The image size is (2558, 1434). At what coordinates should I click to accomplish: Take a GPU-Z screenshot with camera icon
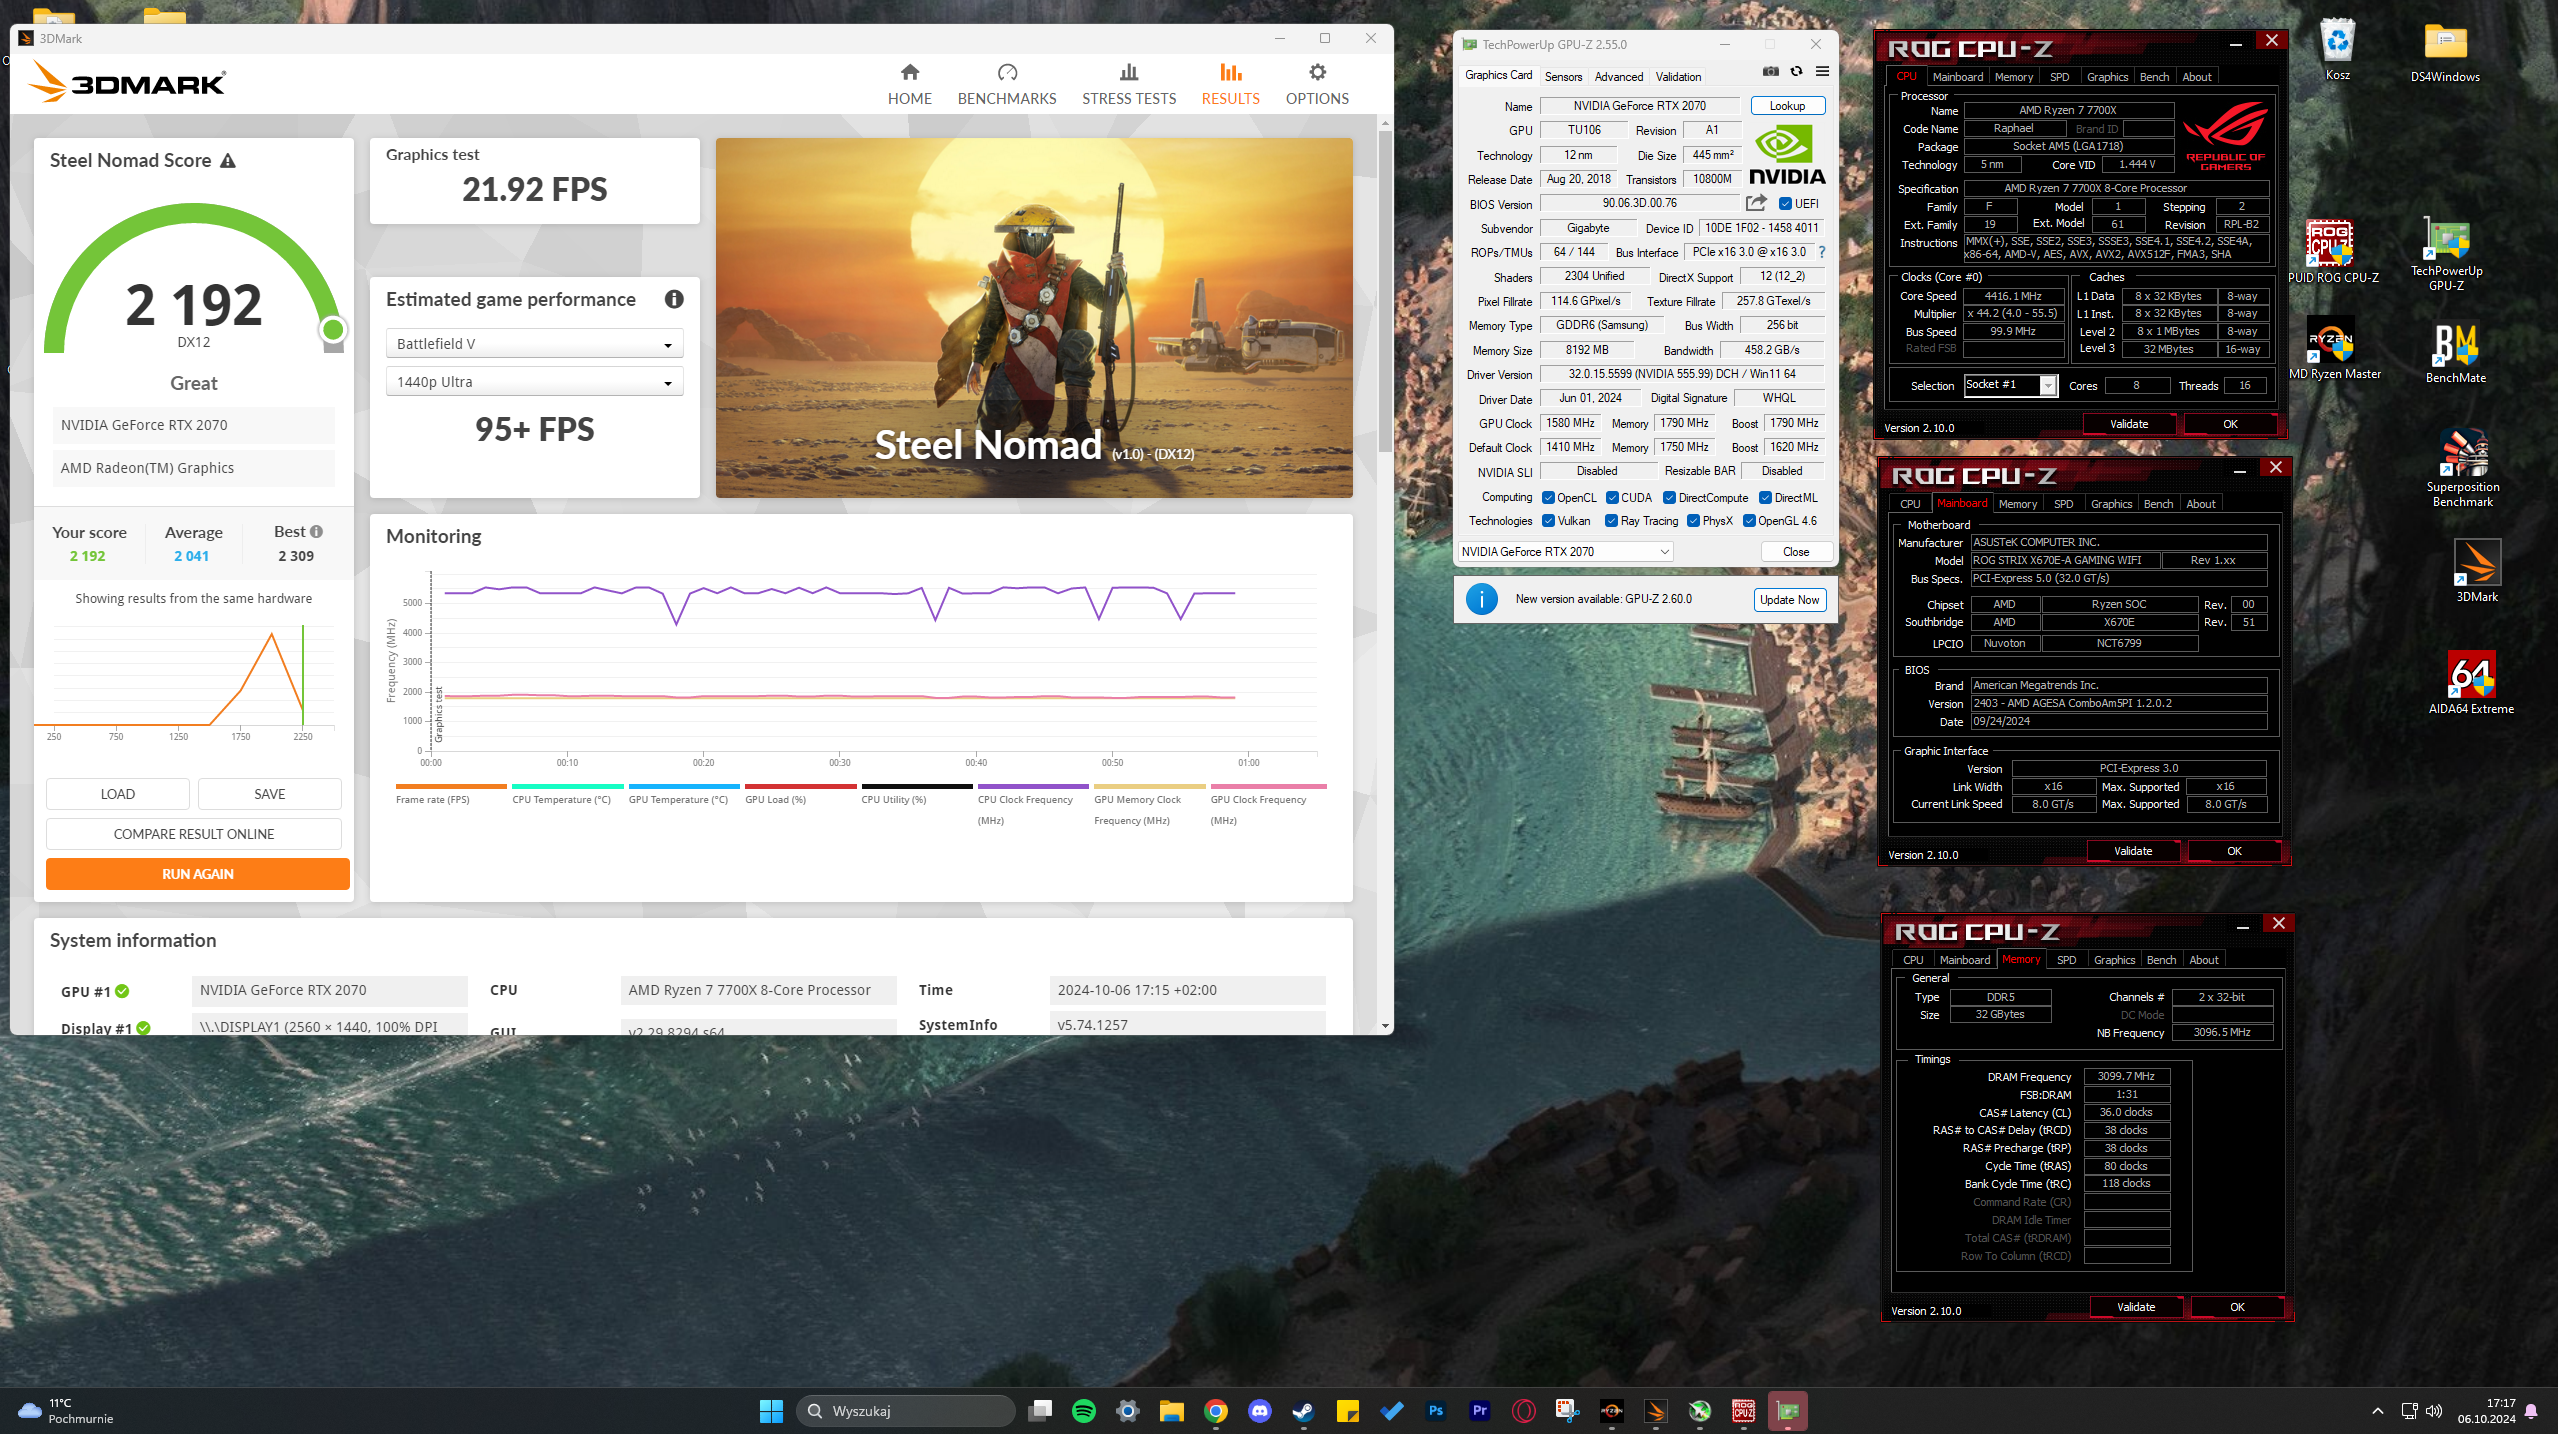(x=1771, y=71)
